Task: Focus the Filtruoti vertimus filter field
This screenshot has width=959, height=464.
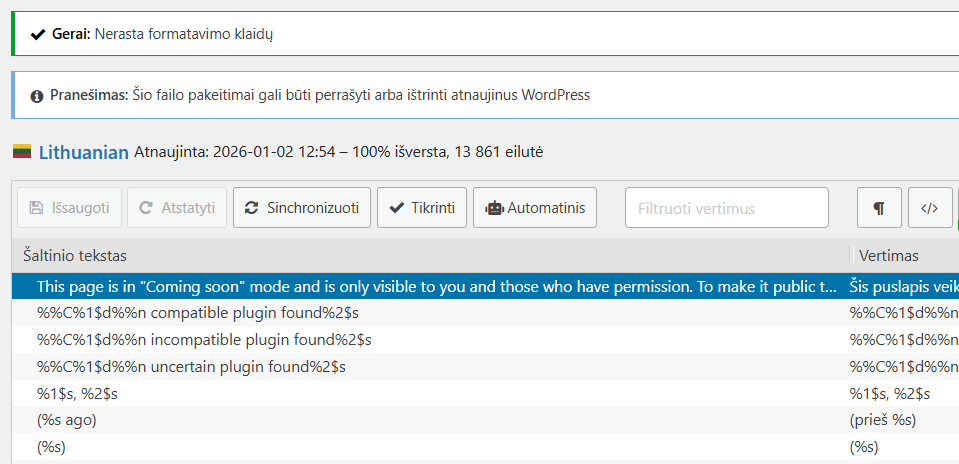Action: tap(726, 208)
